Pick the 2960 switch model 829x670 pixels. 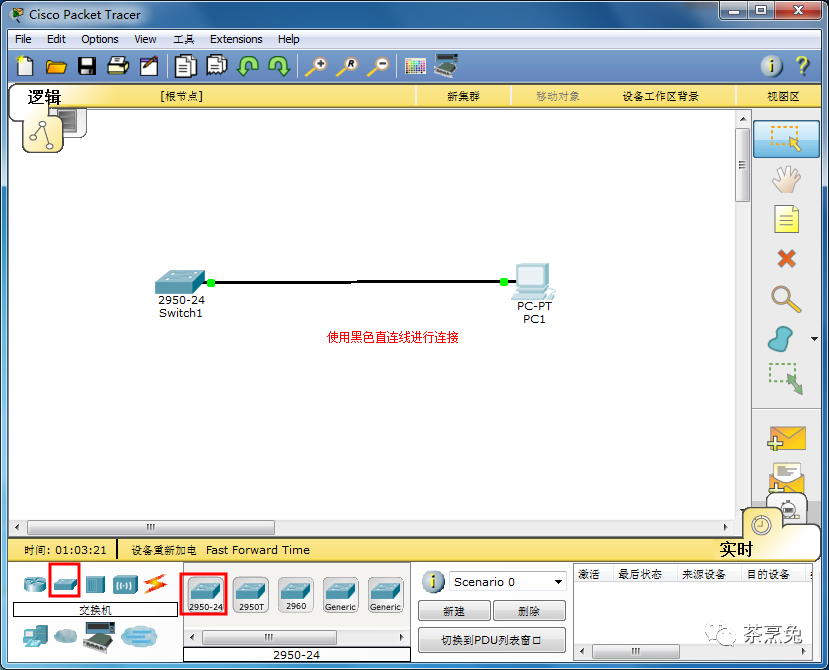[x=296, y=594]
